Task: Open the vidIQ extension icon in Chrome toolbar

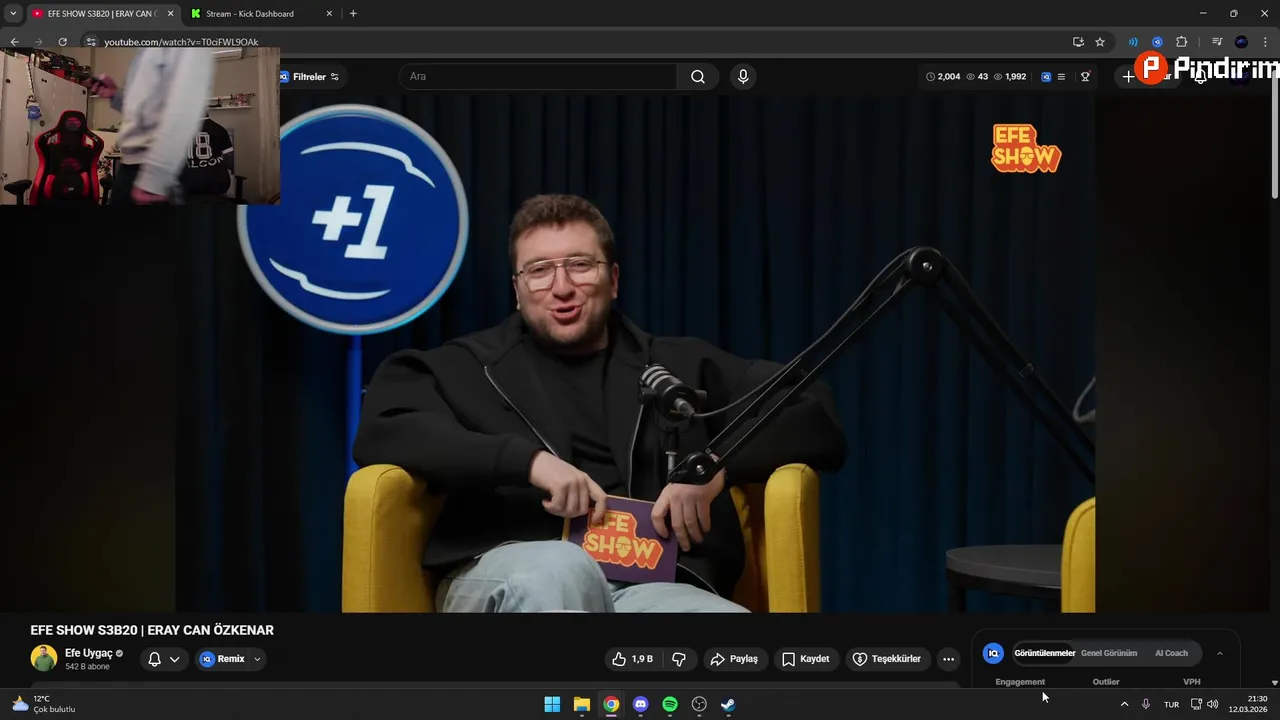Action: [1157, 42]
